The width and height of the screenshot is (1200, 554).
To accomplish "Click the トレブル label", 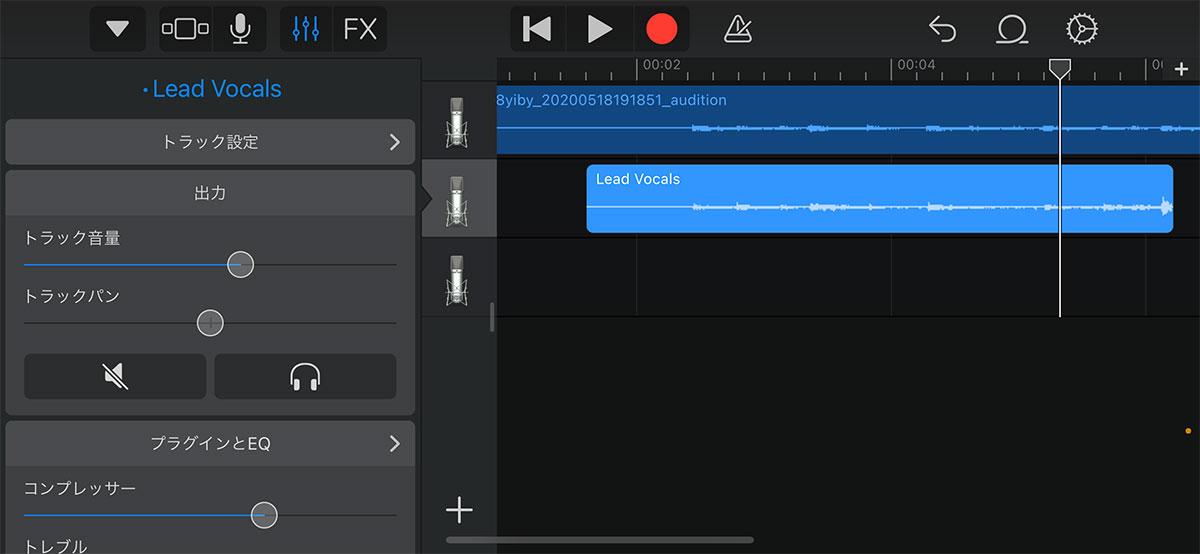I will [55, 546].
